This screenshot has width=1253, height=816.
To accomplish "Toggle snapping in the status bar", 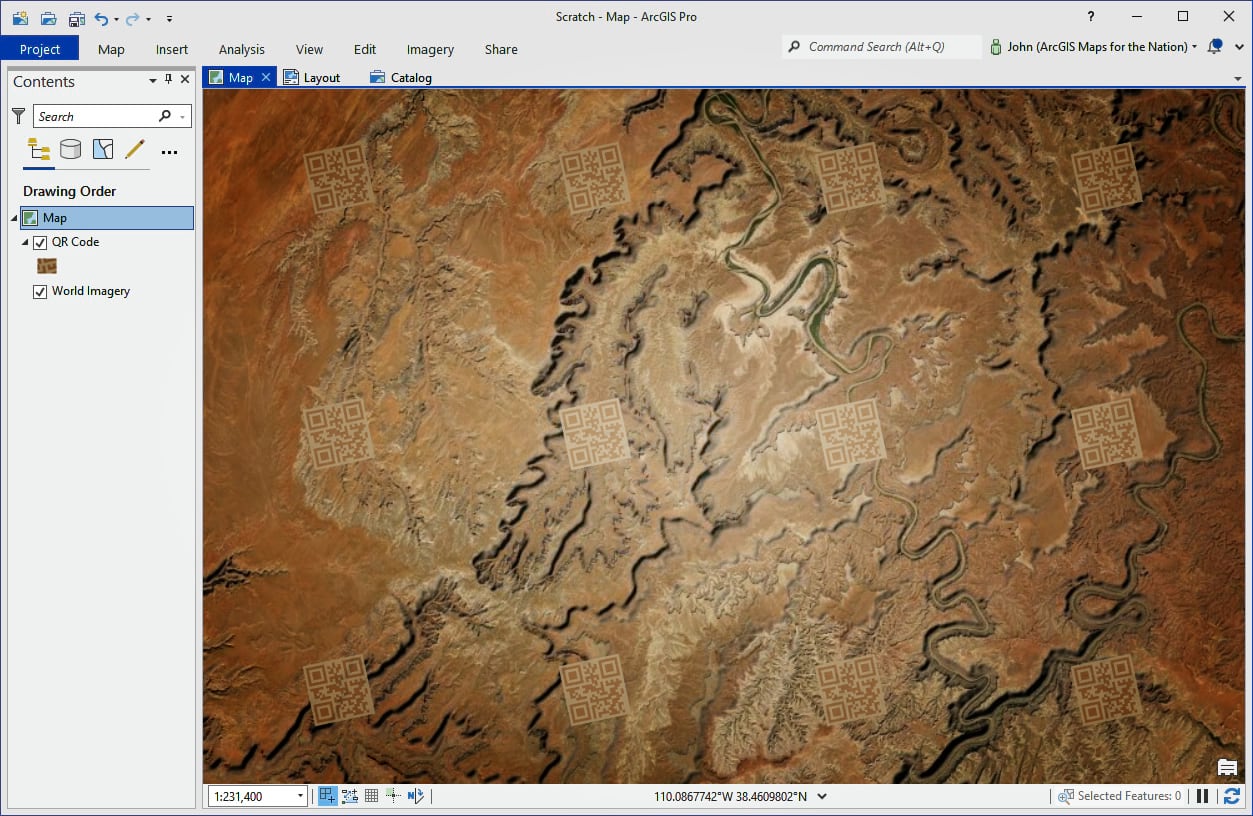I will click(328, 796).
